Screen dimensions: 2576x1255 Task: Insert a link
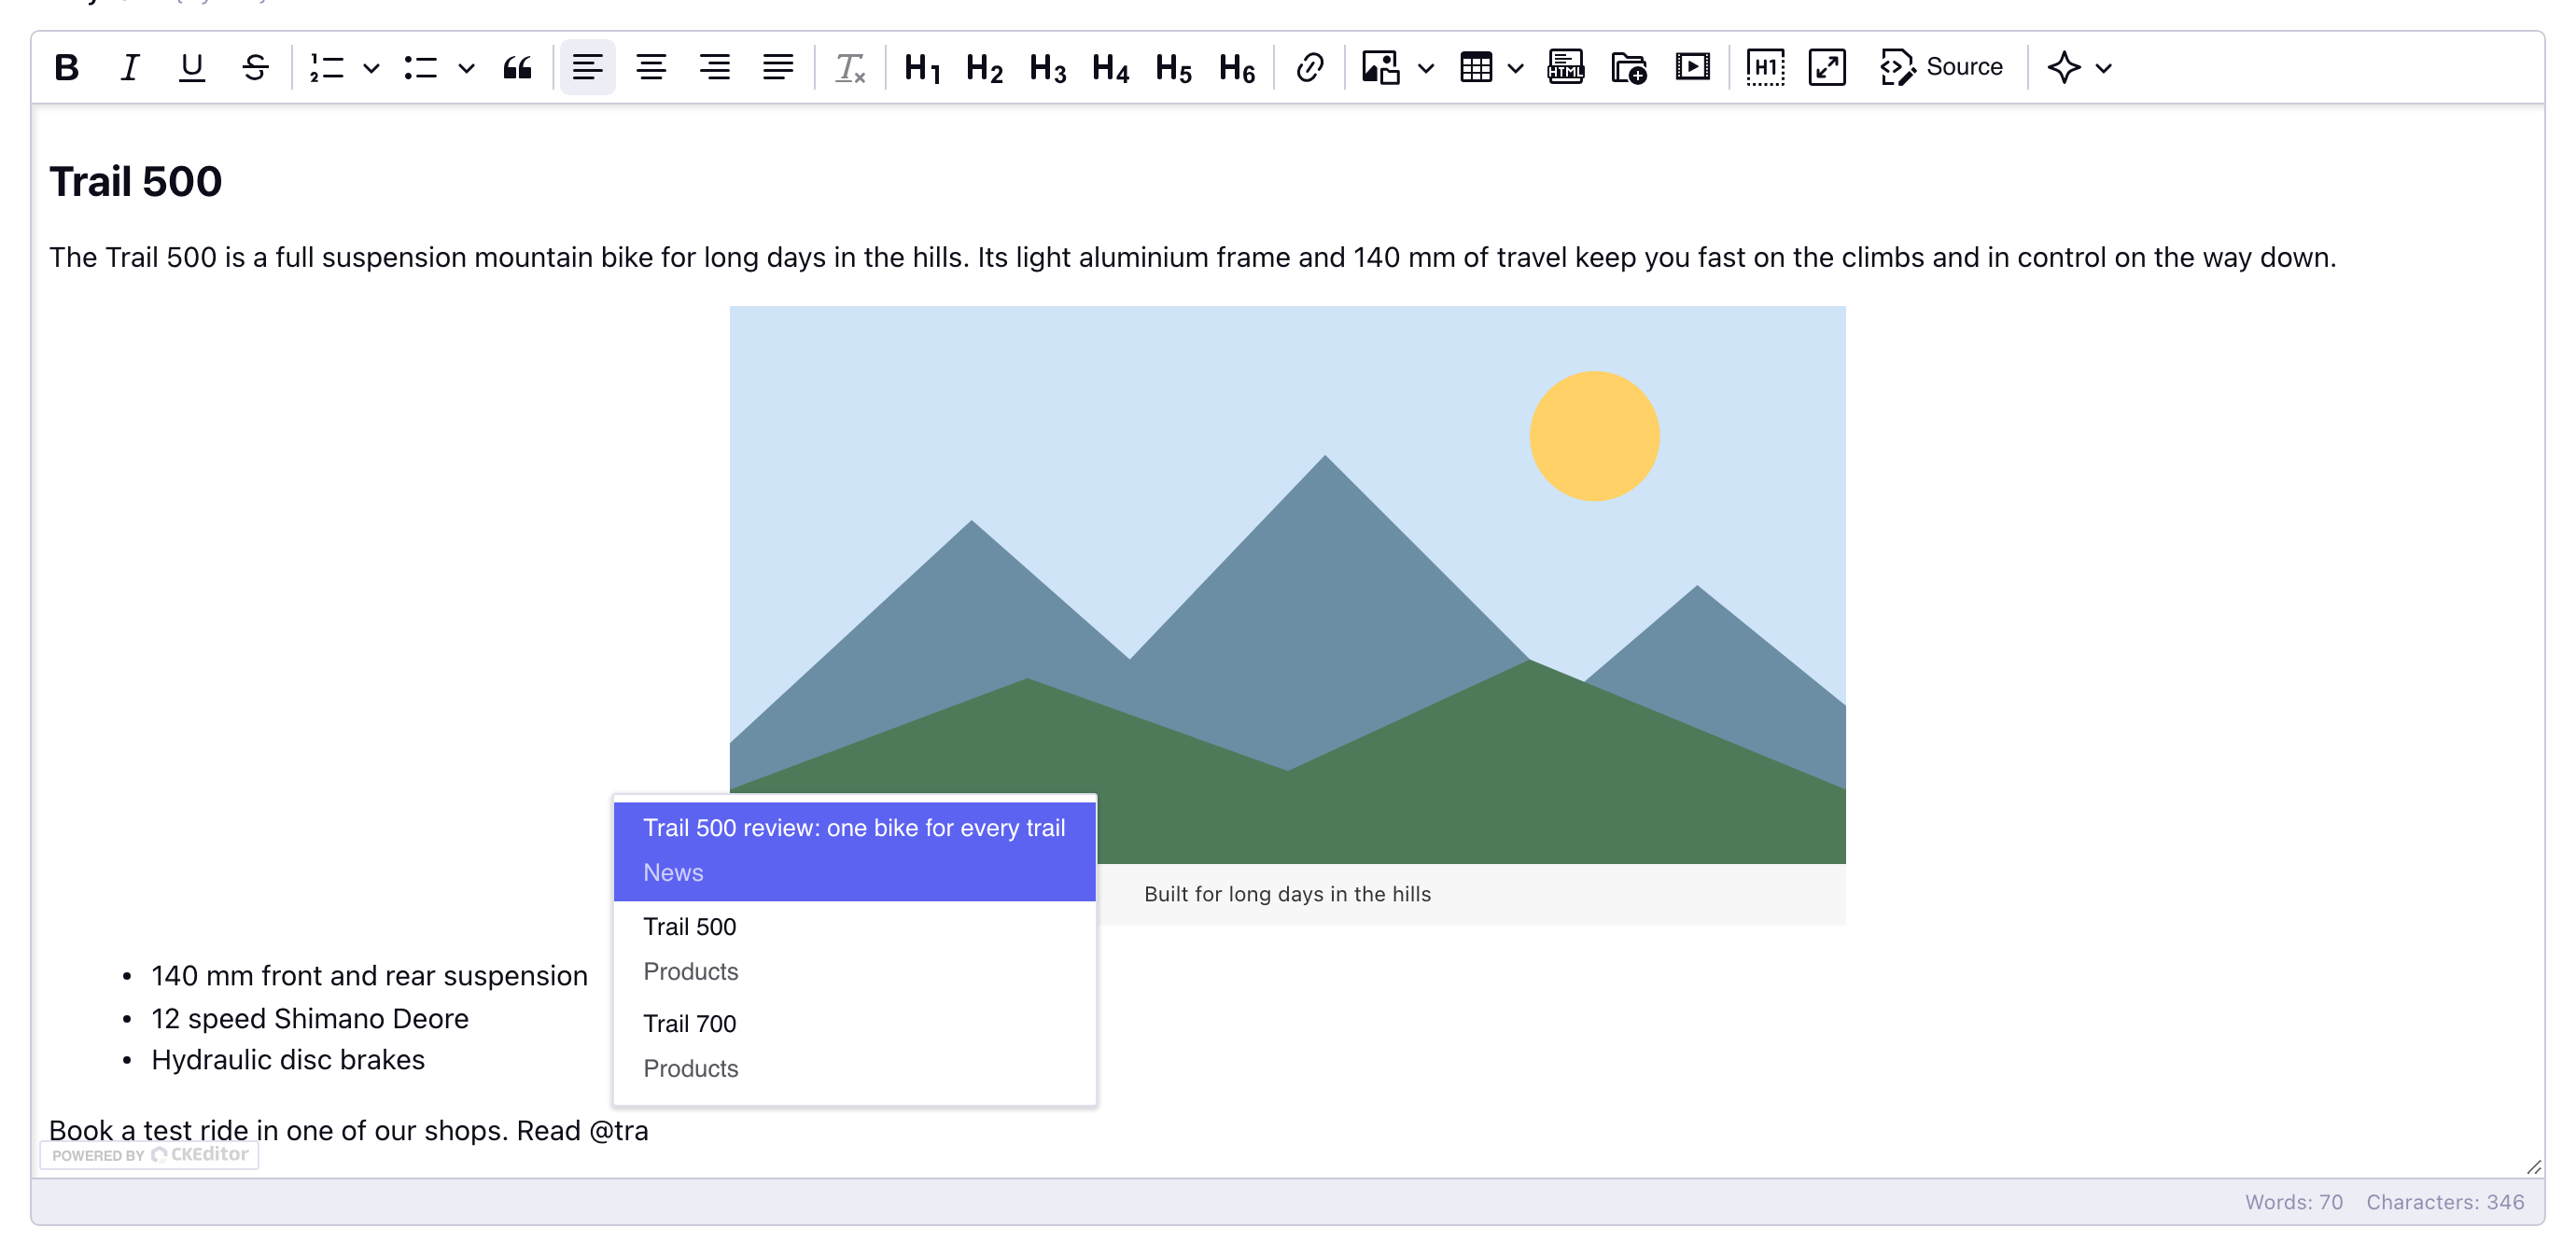pyautogui.click(x=1309, y=67)
